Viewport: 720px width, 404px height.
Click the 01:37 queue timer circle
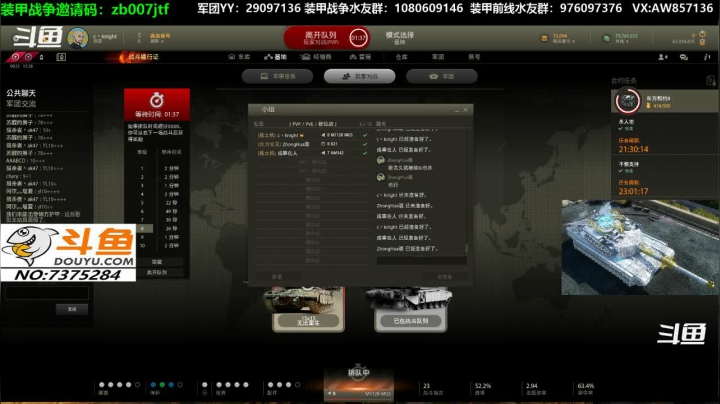[x=359, y=38]
